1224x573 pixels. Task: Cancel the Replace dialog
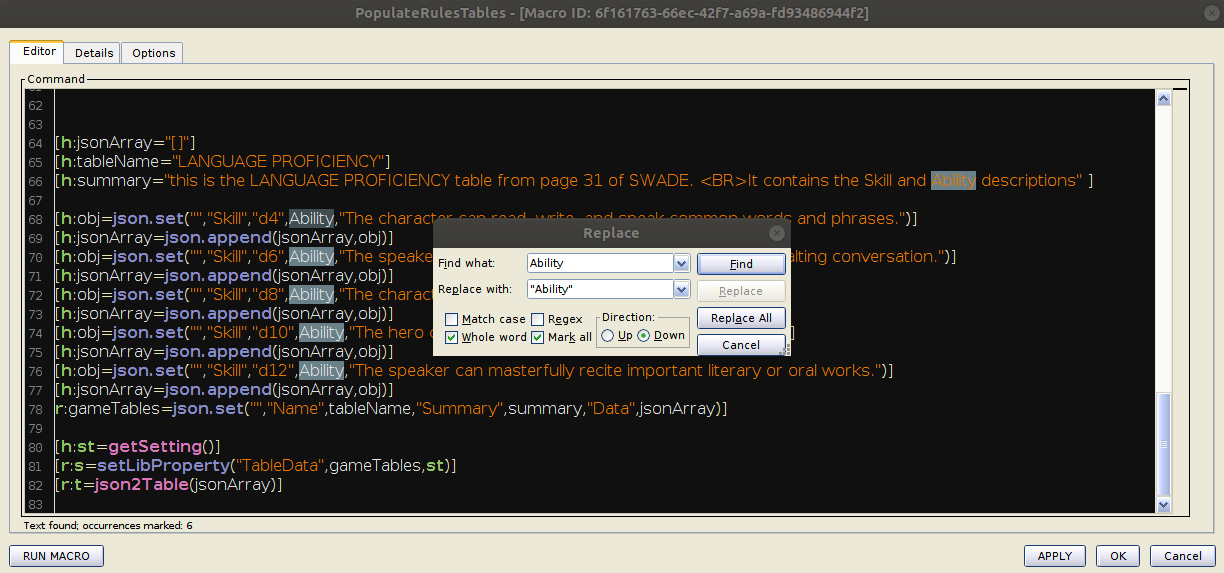[741, 345]
